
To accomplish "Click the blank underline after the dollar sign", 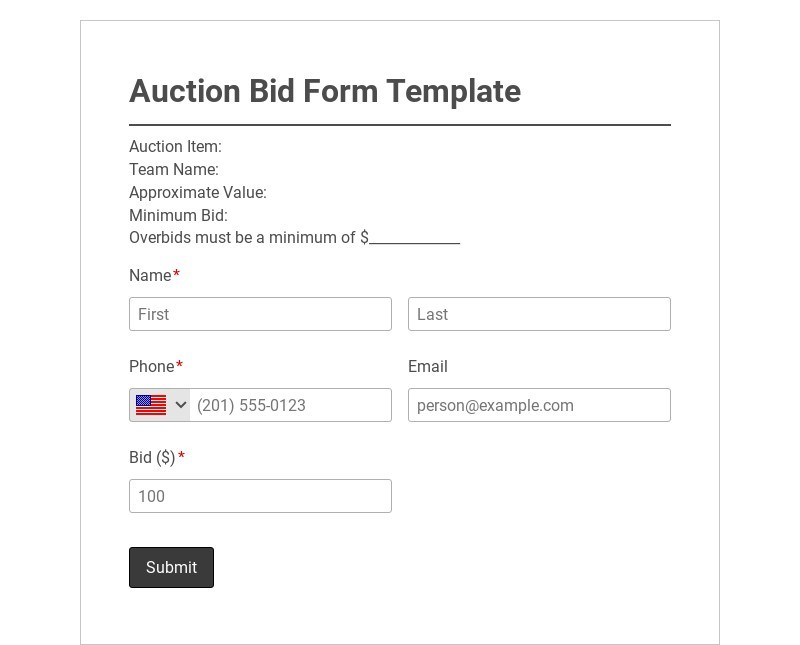I will pyautogui.click(x=415, y=240).
